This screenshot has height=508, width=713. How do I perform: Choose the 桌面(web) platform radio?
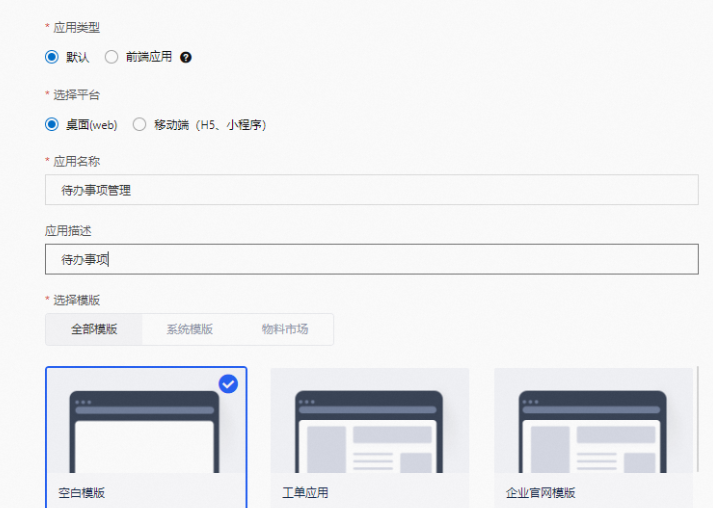[x=52, y=124]
